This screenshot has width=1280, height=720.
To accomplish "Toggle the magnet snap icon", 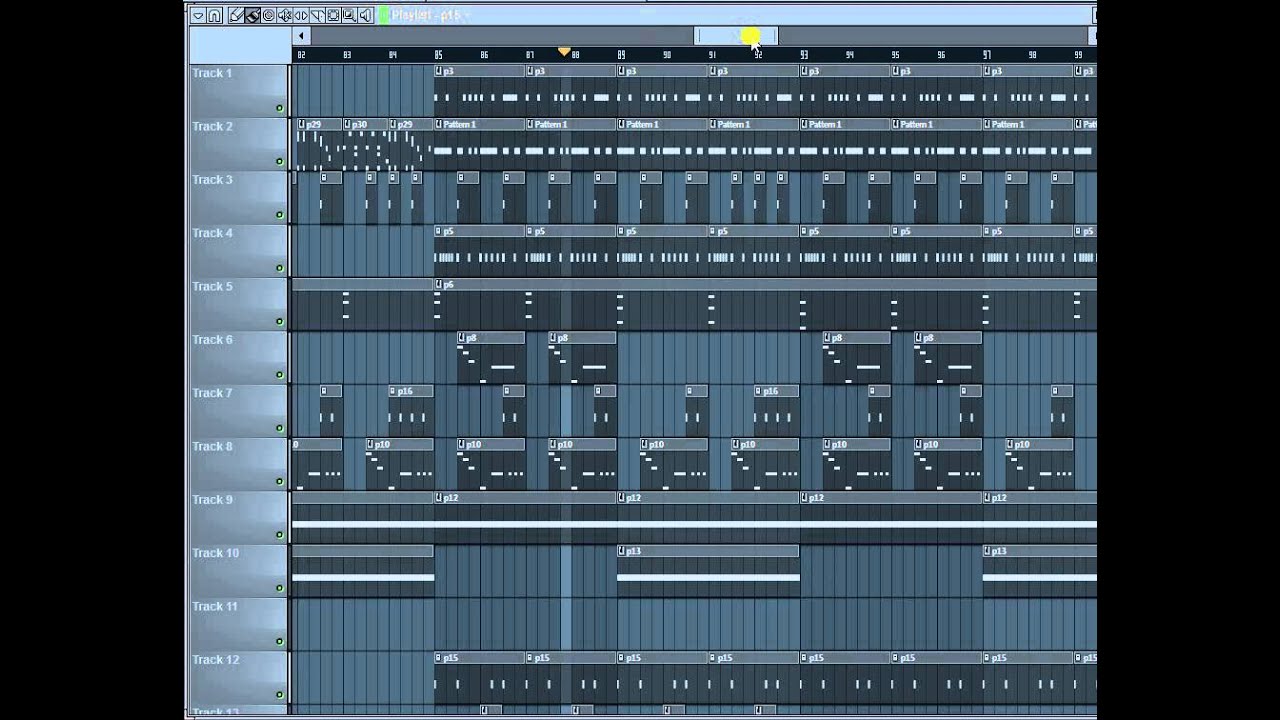I will coord(214,15).
